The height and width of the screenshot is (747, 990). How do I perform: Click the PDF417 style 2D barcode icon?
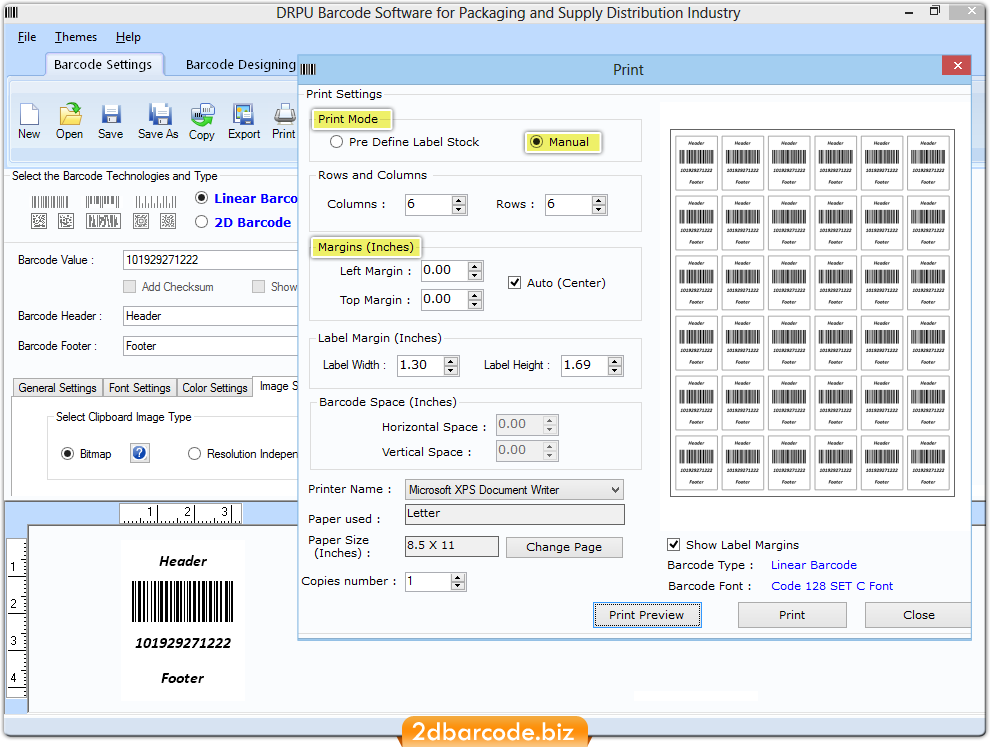pos(103,221)
